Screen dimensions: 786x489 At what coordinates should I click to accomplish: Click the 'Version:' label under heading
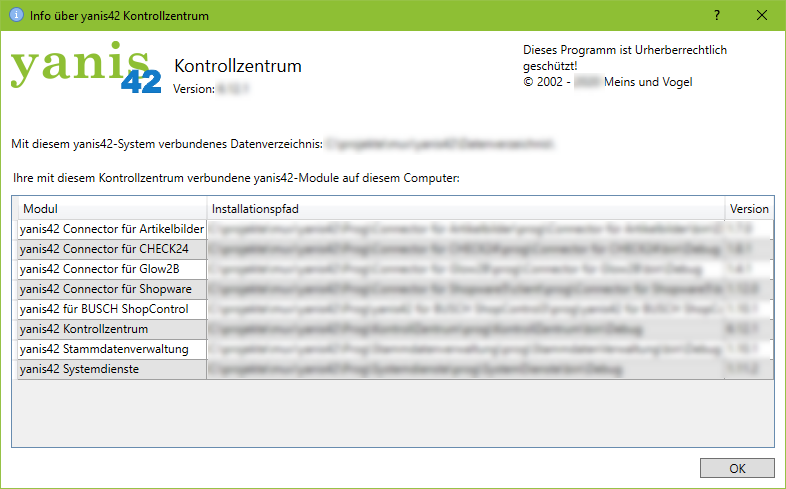click(x=194, y=89)
